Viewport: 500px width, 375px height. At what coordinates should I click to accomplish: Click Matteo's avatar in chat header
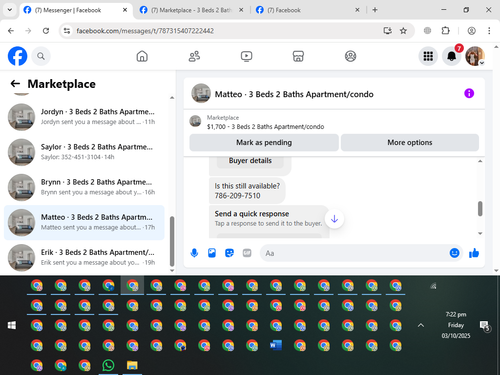201,93
